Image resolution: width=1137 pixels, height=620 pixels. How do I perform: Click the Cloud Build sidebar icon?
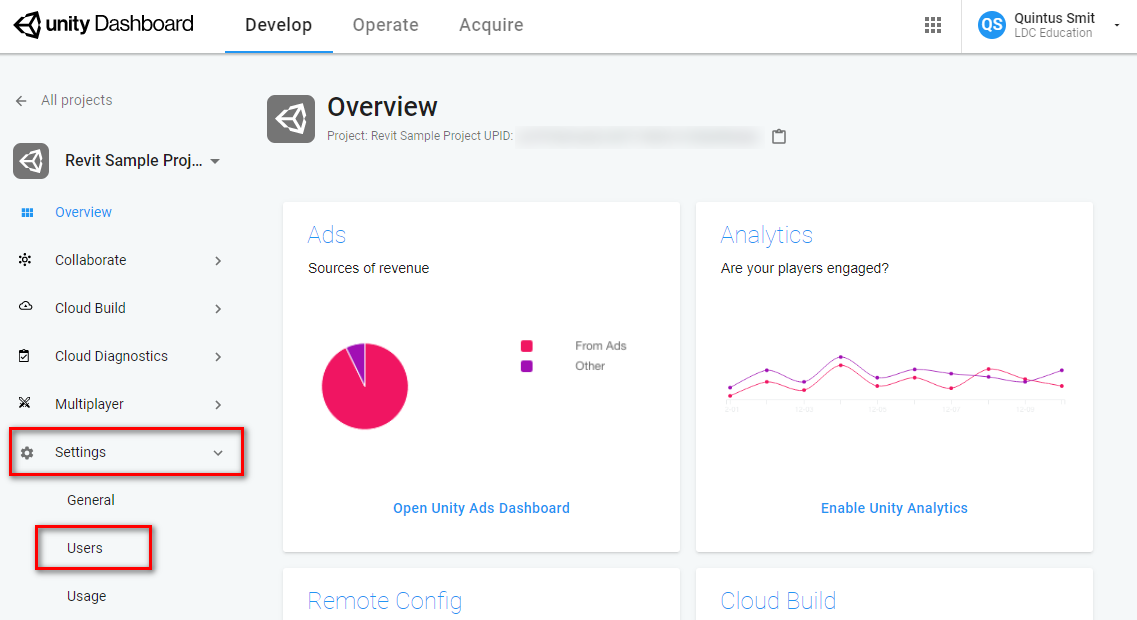click(x=26, y=308)
